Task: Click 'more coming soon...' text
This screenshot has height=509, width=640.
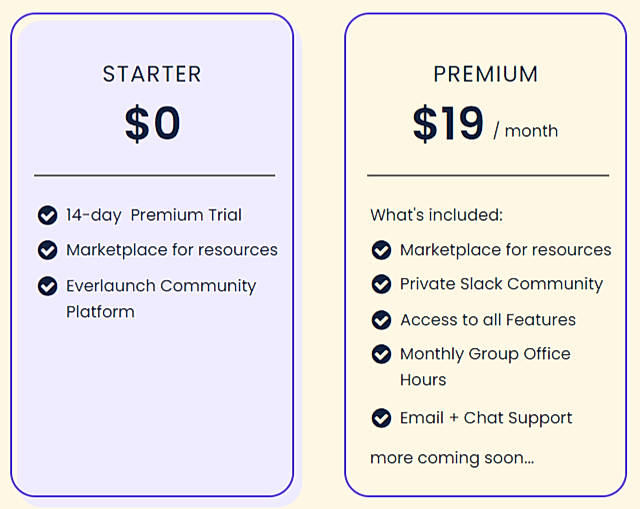Action: [452, 458]
